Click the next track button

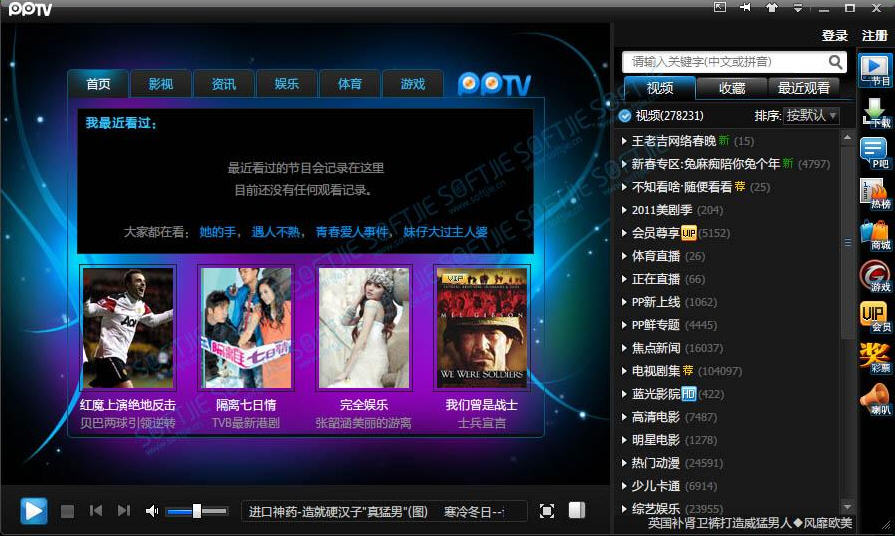pyautogui.click(x=123, y=511)
